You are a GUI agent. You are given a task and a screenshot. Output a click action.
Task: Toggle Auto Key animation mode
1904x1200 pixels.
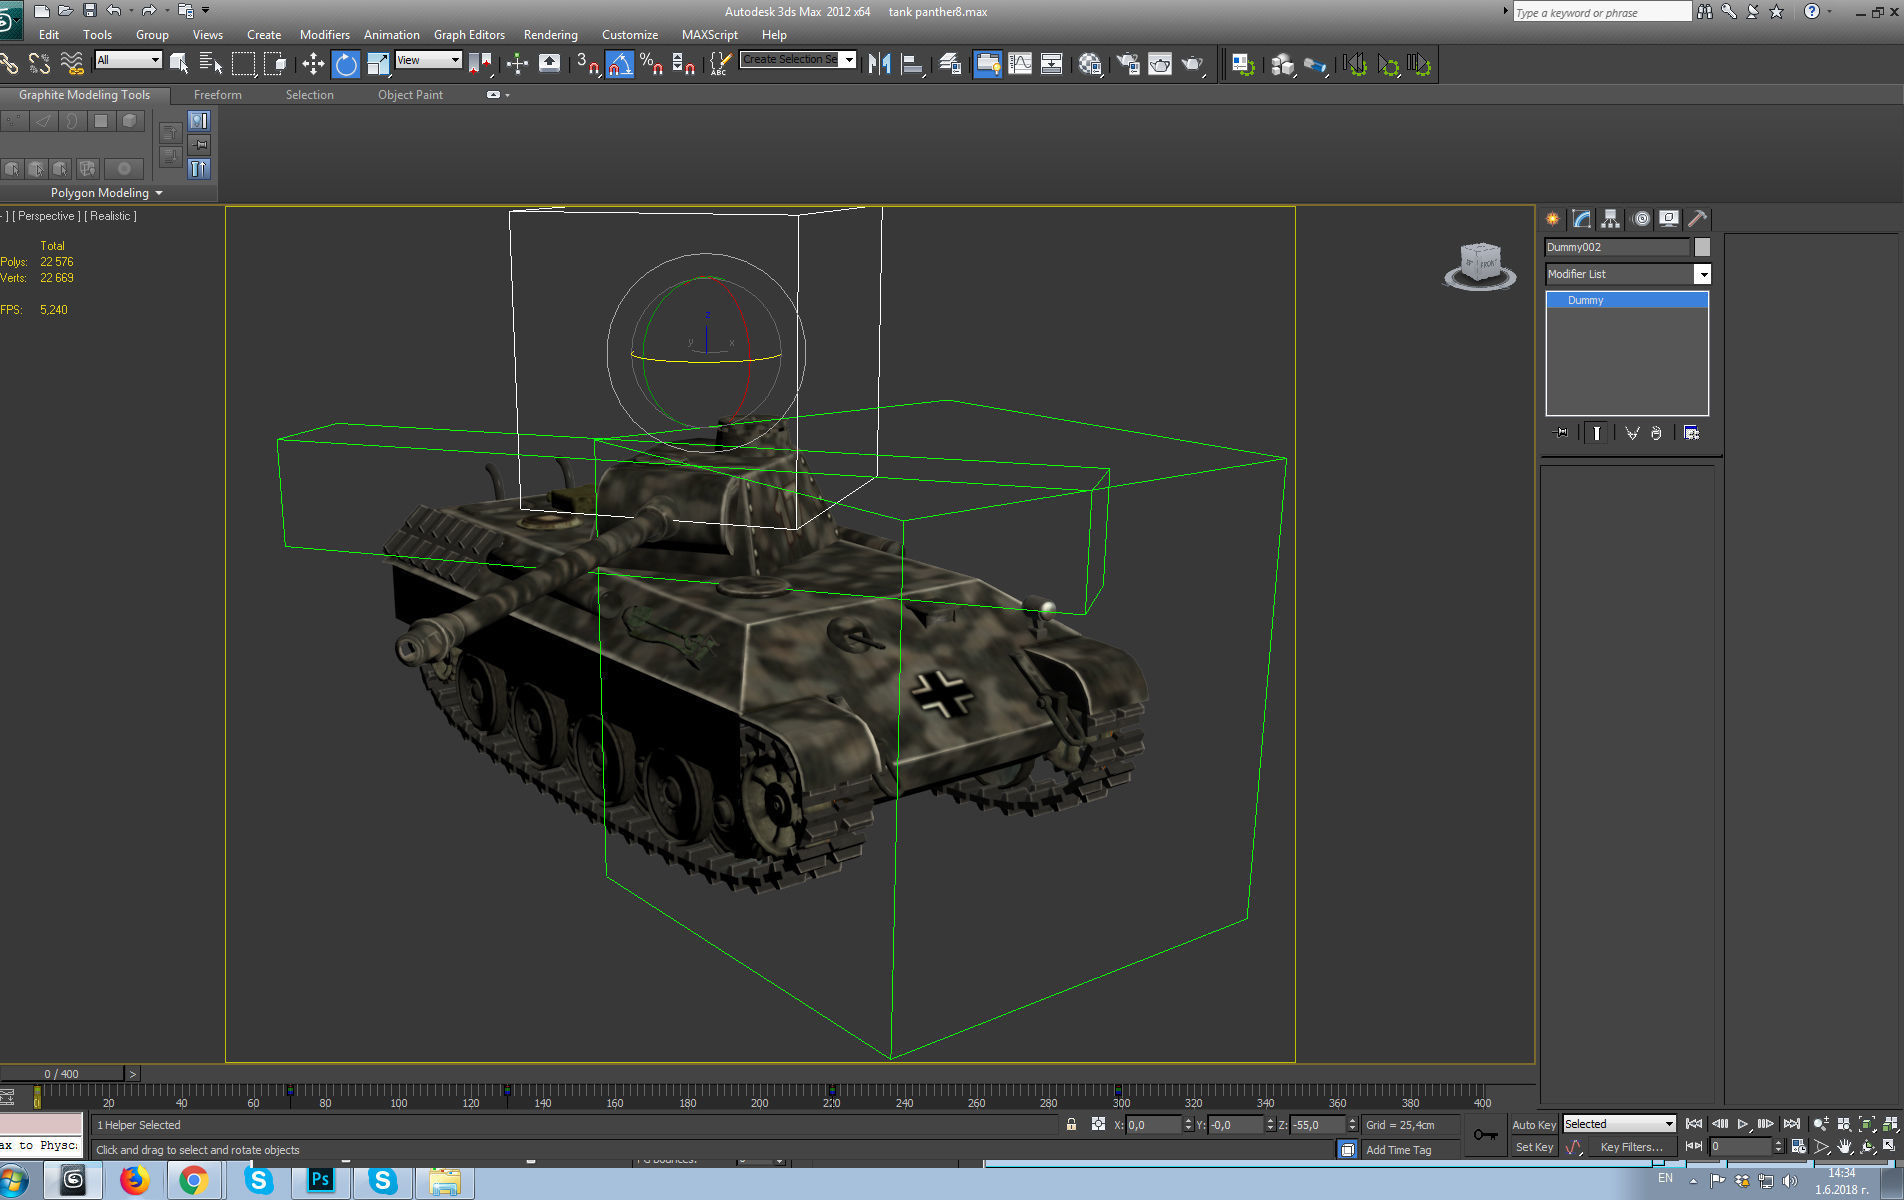point(1533,1125)
